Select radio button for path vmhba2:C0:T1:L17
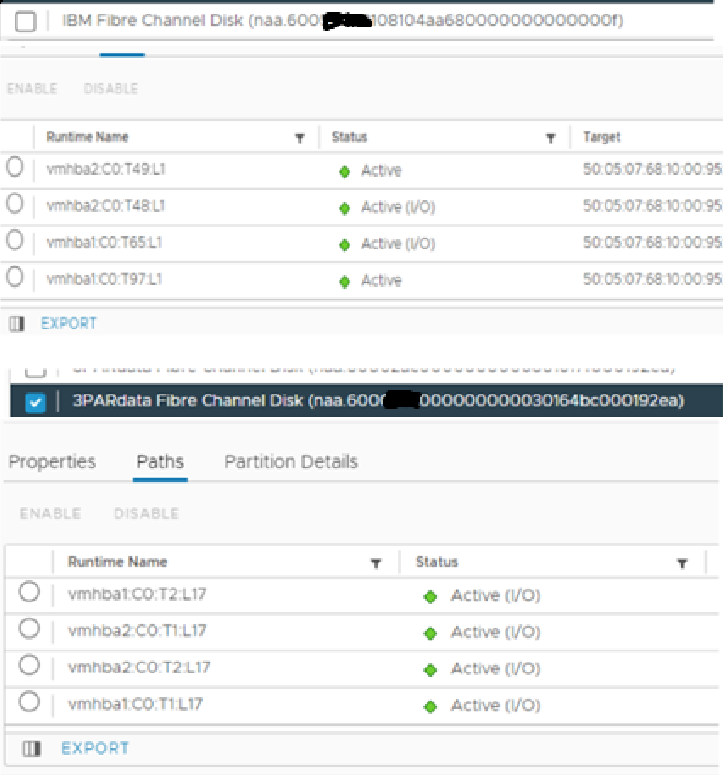Viewport: 723px width, 775px height. (29, 630)
